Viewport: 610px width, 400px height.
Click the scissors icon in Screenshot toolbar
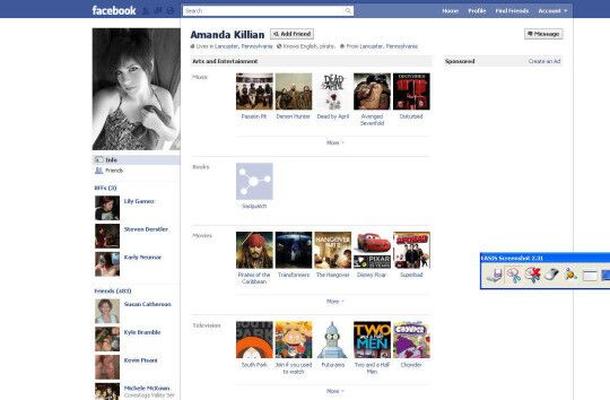pos(514,275)
